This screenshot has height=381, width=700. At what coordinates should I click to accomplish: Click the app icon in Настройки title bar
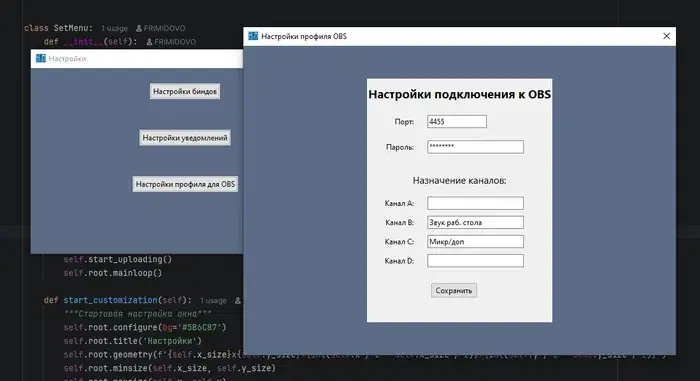click(41, 58)
